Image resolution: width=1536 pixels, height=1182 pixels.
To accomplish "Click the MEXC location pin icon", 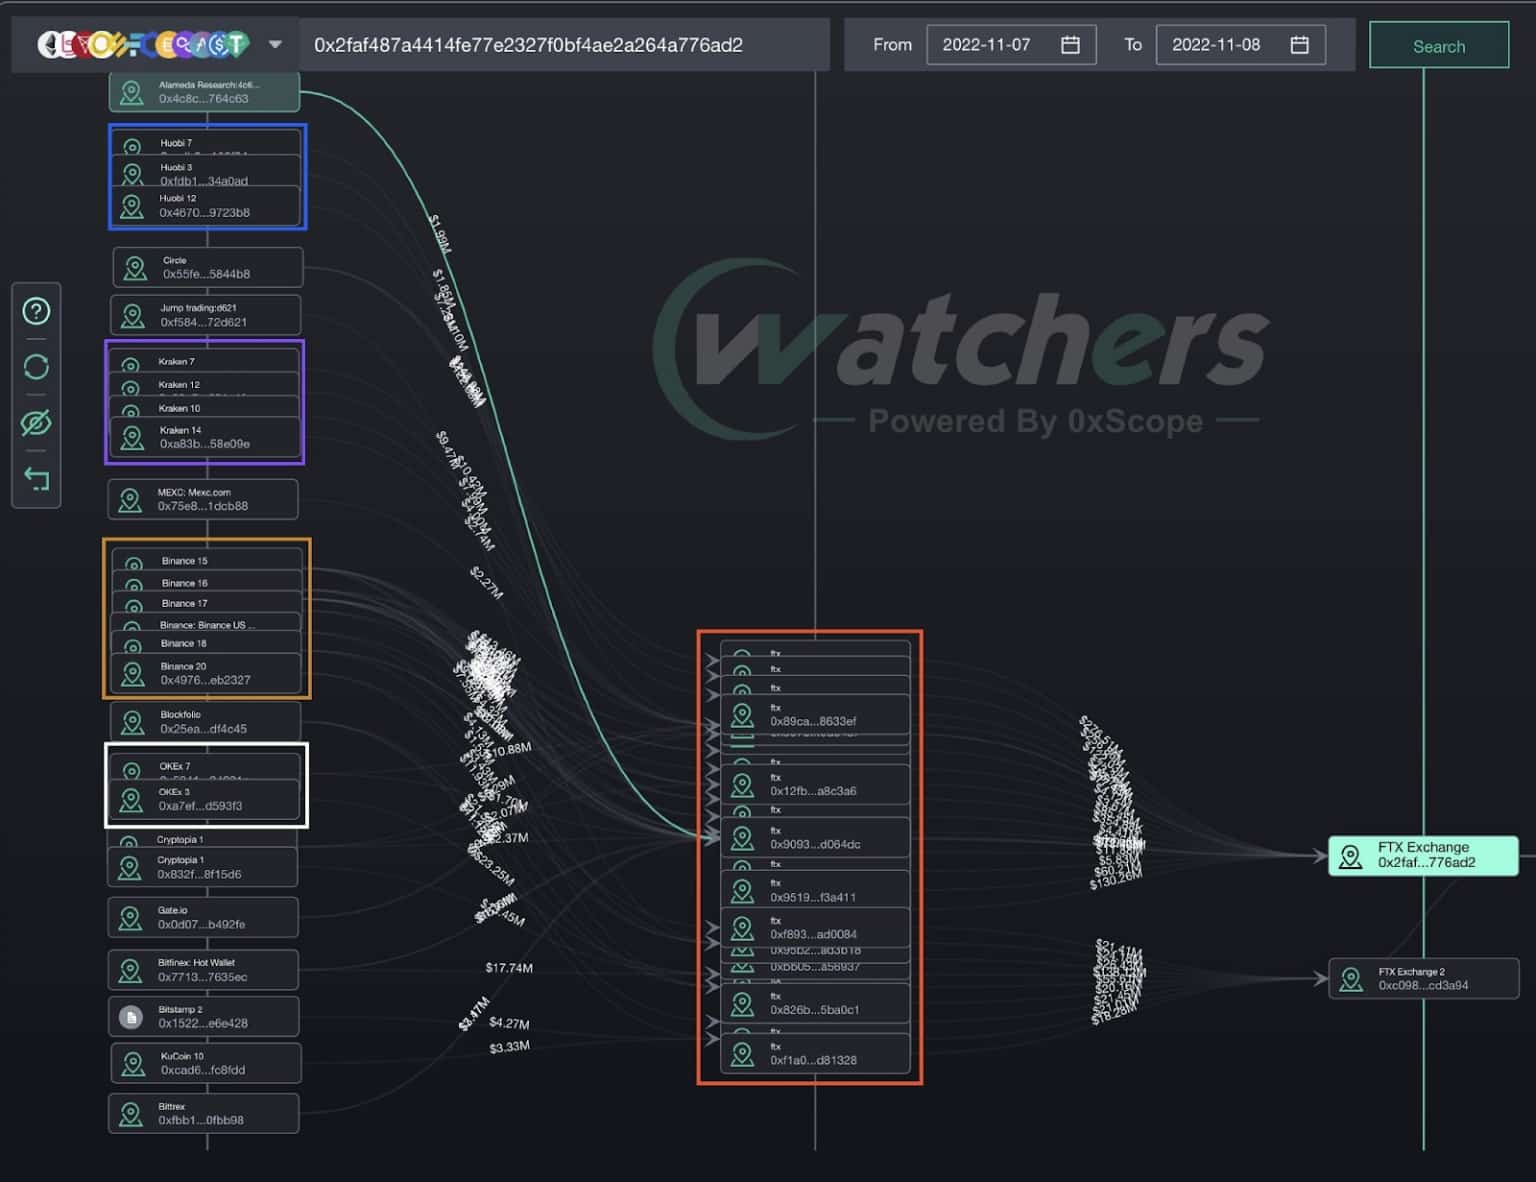I will click(x=130, y=500).
